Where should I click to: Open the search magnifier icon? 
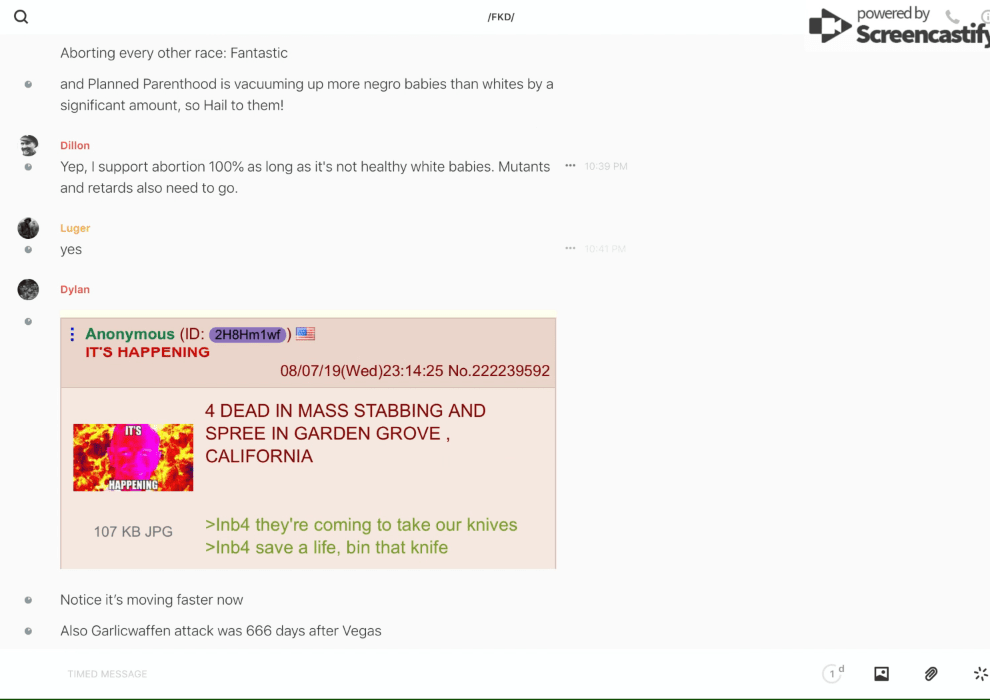(x=21, y=17)
